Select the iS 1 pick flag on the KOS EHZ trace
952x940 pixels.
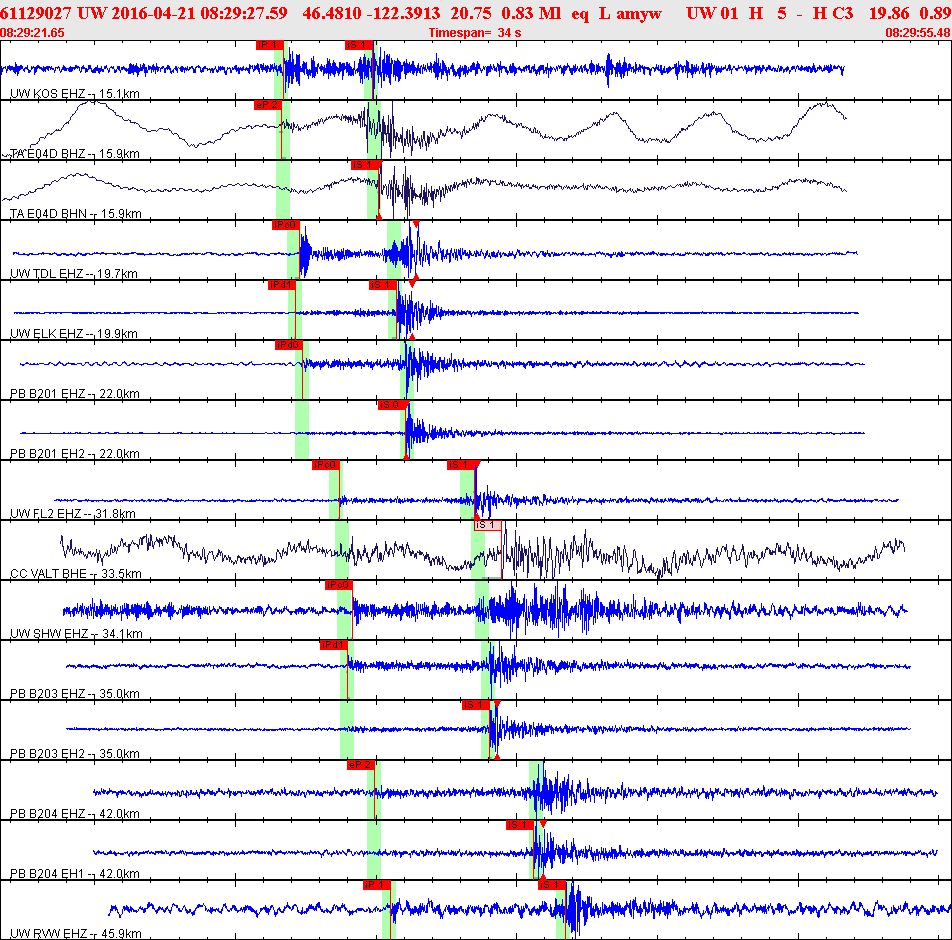359,45
